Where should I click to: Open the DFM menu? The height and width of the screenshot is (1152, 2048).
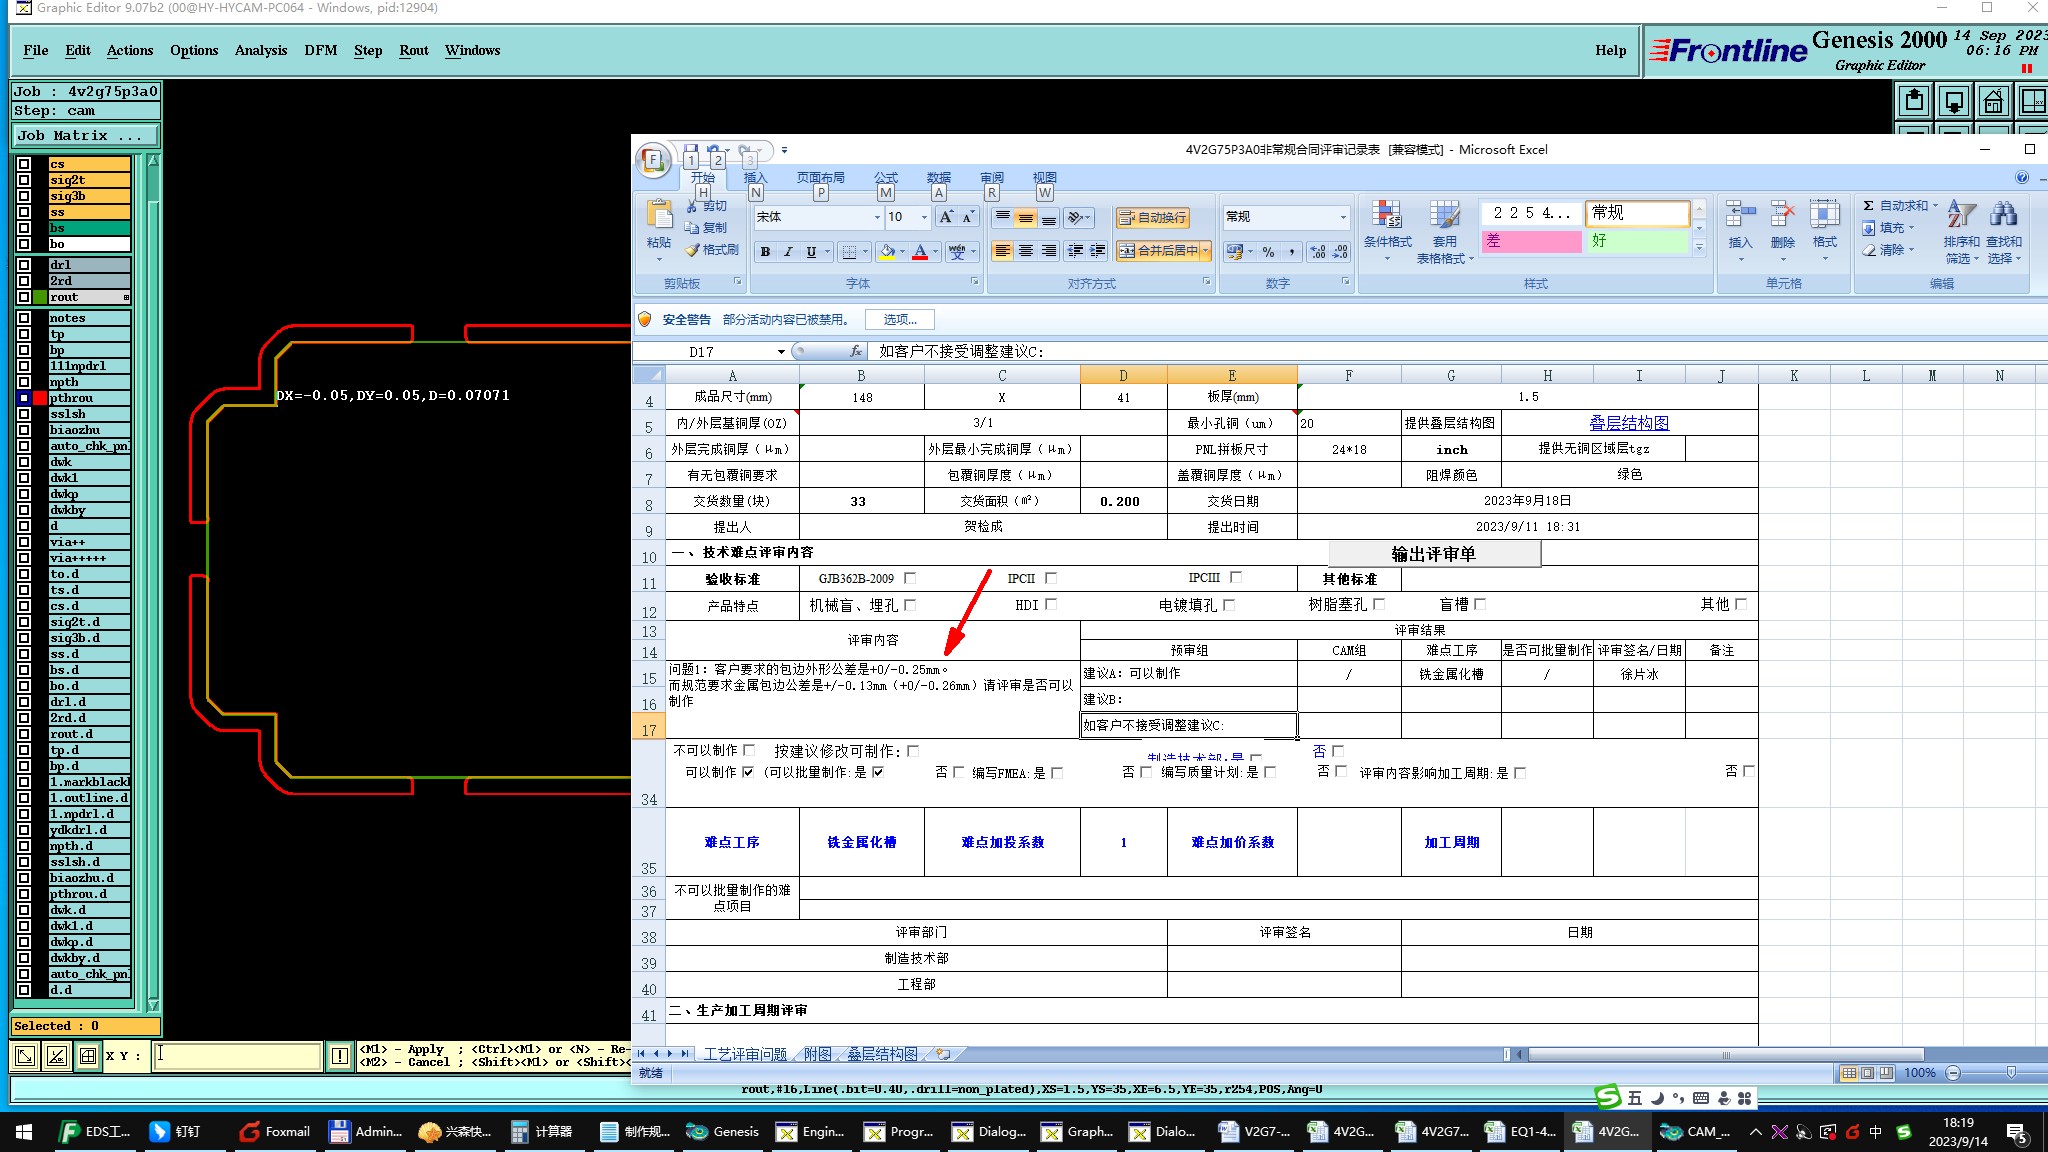320,50
